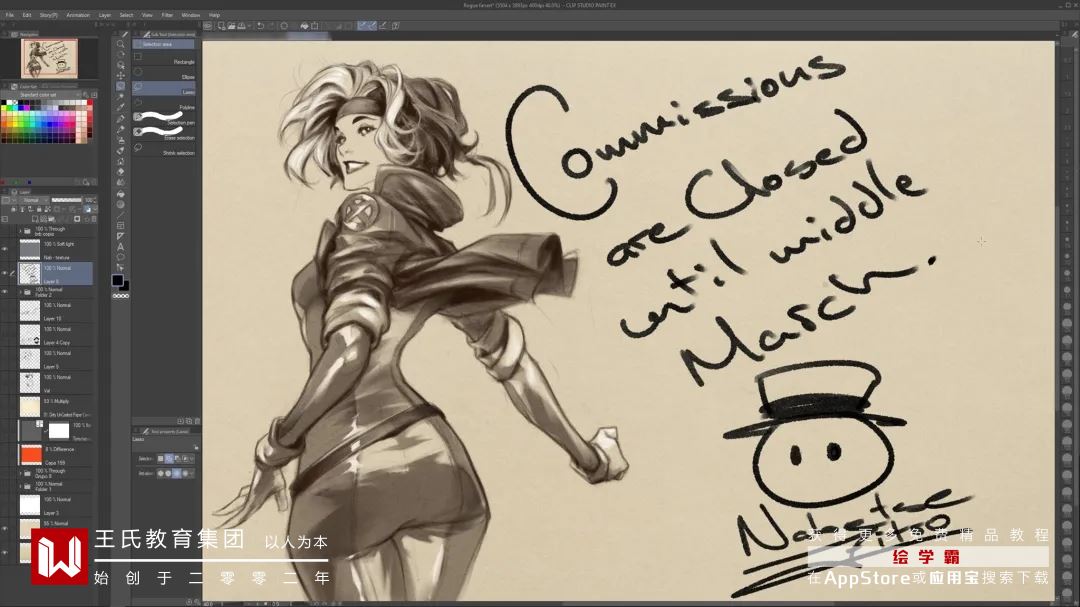Select the first Selection mode option icon
The height and width of the screenshot is (607, 1080).
coord(160,458)
